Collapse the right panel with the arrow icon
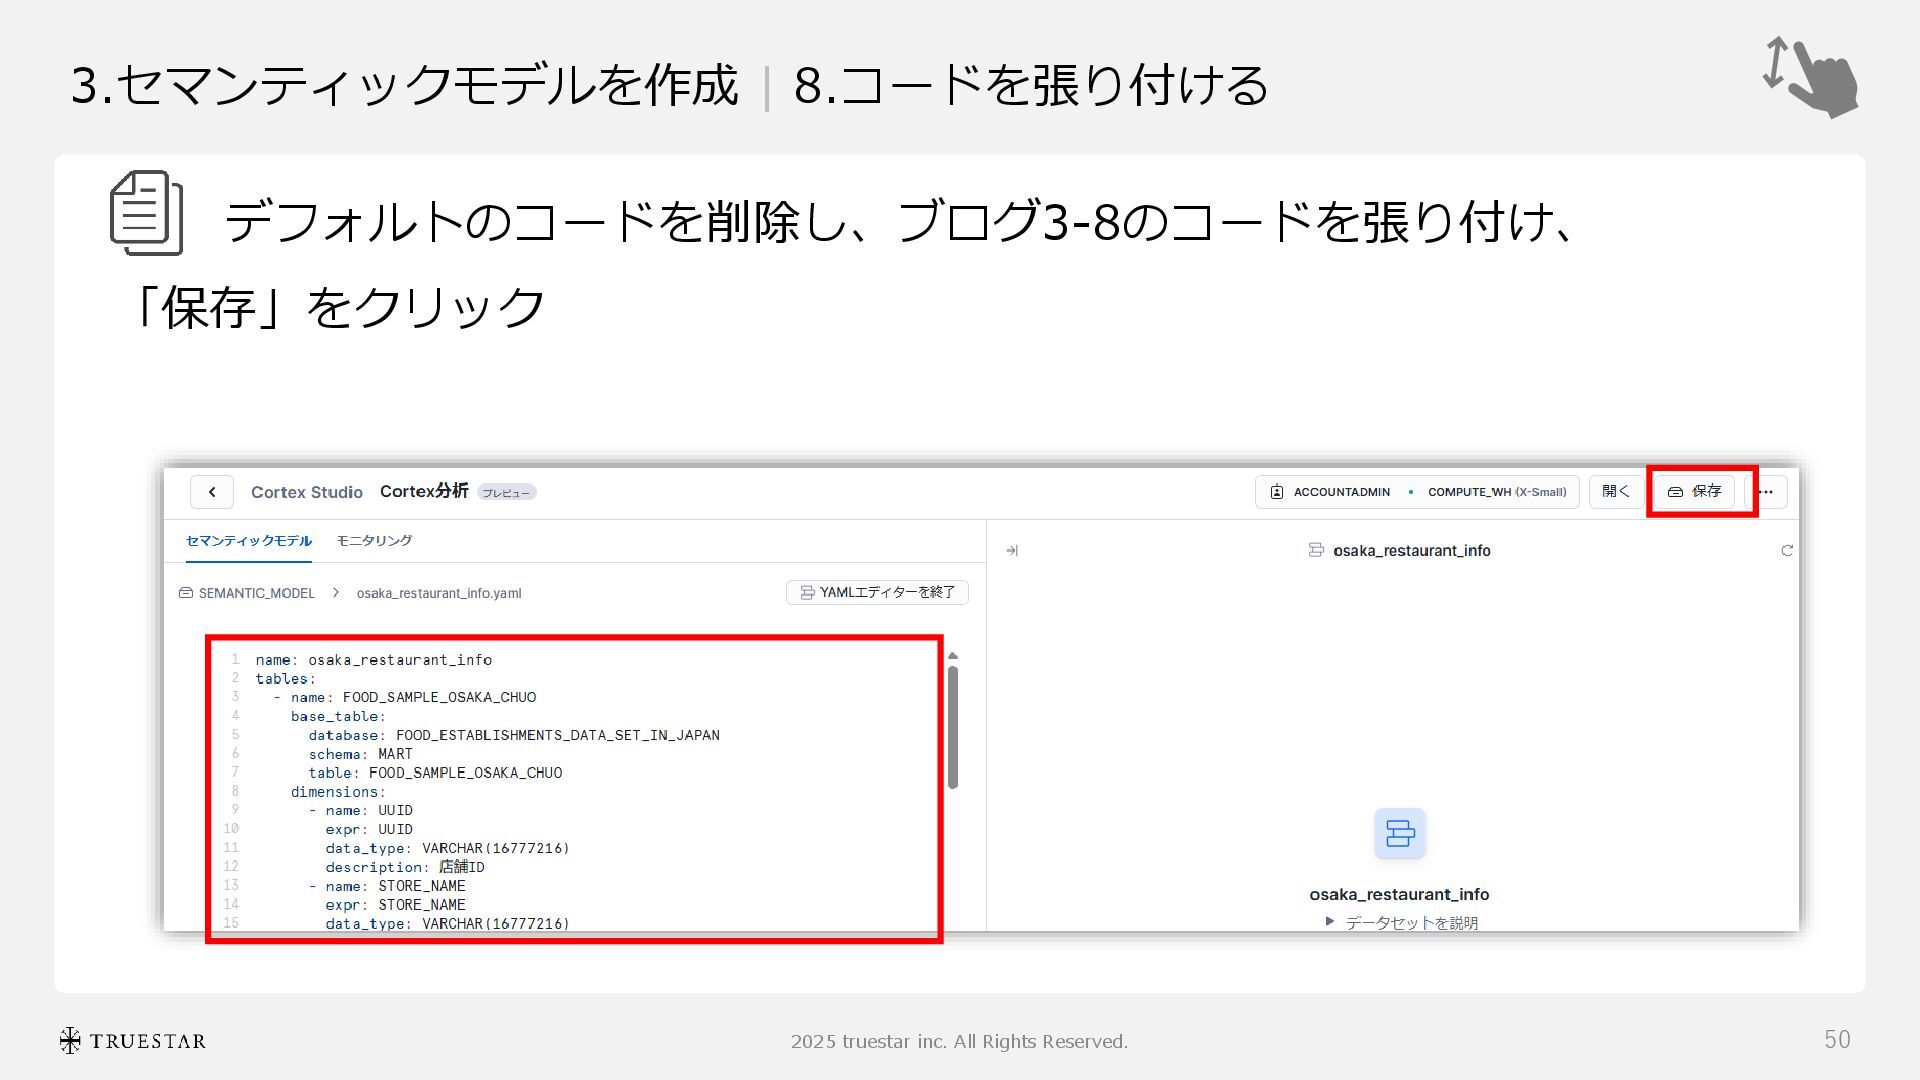This screenshot has height=1080, width=1920. pos(1012,551)
